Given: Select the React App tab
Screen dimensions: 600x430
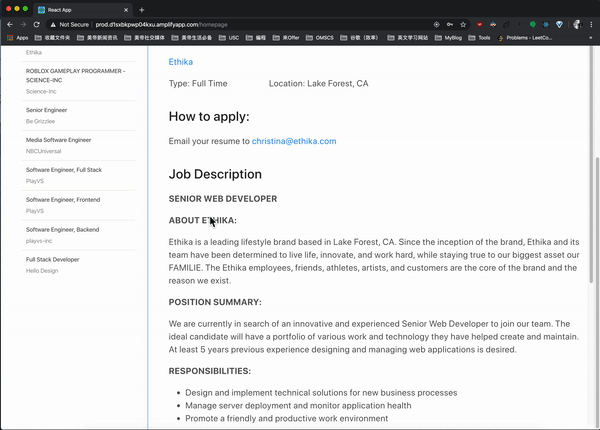Looking at the screenshot, I should [83, 10].
